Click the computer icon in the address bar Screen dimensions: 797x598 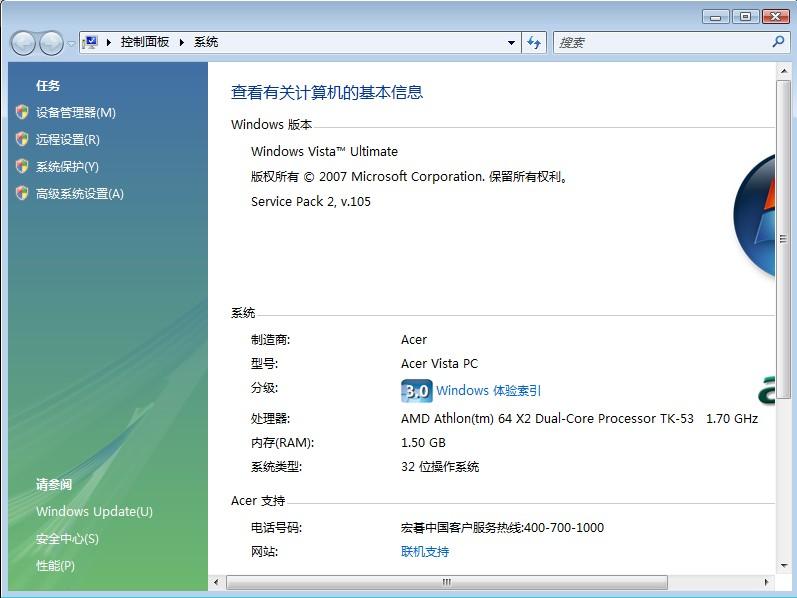[x=91, y=42]
